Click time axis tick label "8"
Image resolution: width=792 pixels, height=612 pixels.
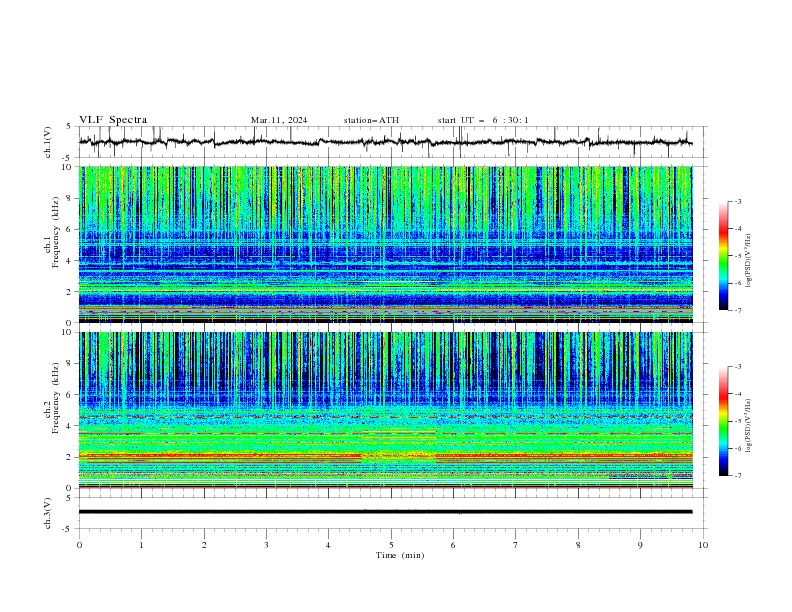pyautogui.click(x=578, y=545)
